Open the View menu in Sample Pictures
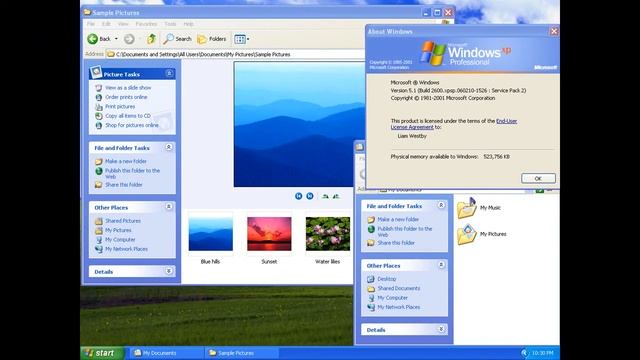The width and height of the screenshot is (640, 360). pyautogui.click(x=123, y=24)
